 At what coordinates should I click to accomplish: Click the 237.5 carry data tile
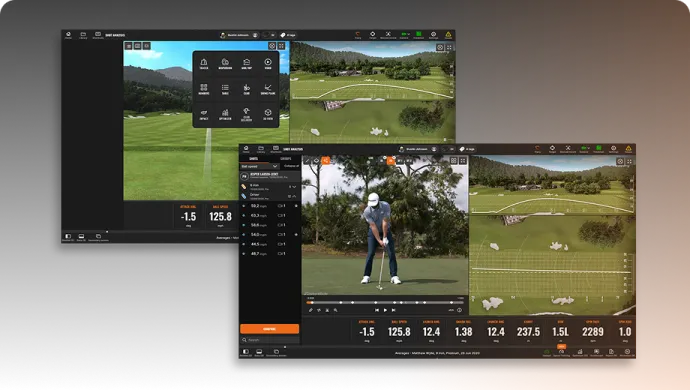point(528,331)
